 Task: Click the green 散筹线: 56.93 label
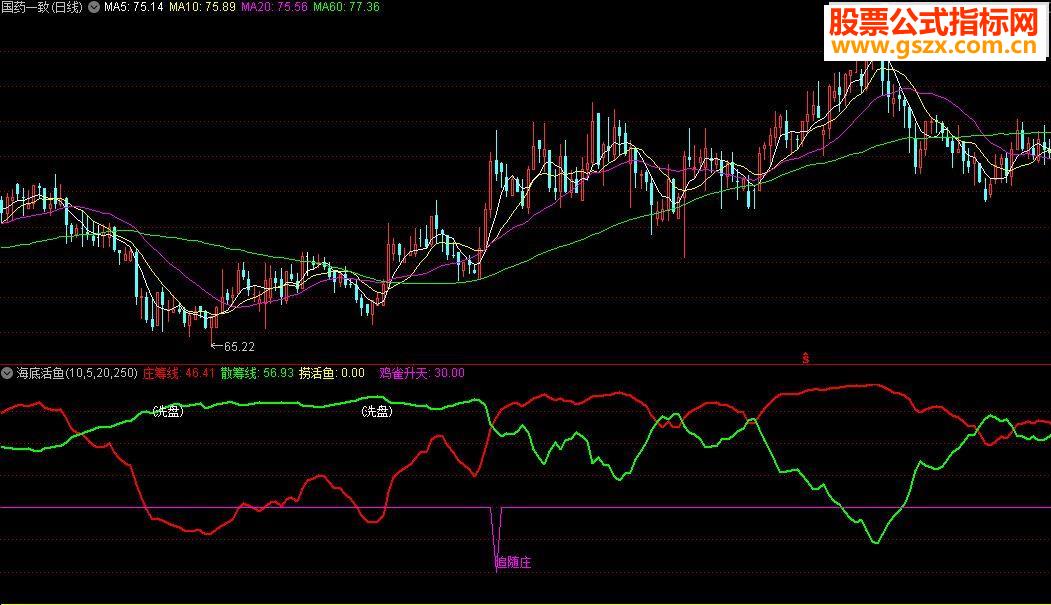point(257,373)
